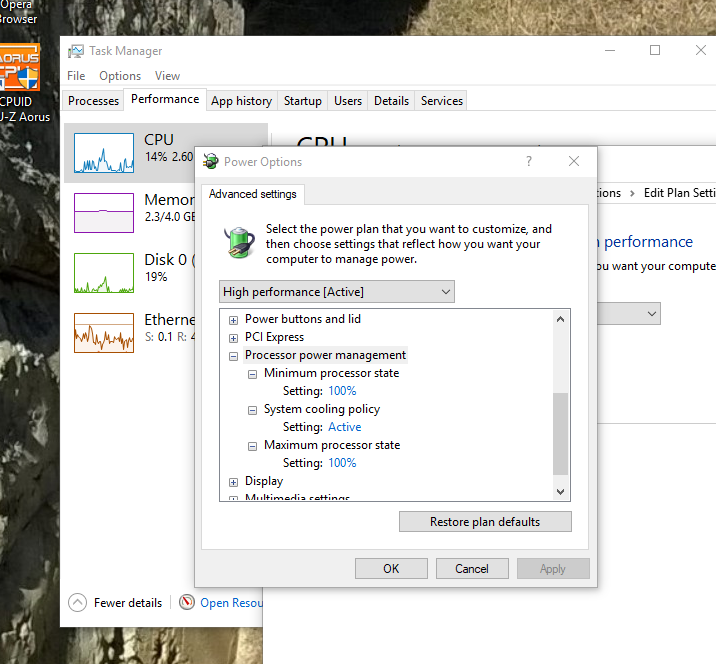Select the Memory usage graph thumbnail
716x664 pixels.
point(104,213)
